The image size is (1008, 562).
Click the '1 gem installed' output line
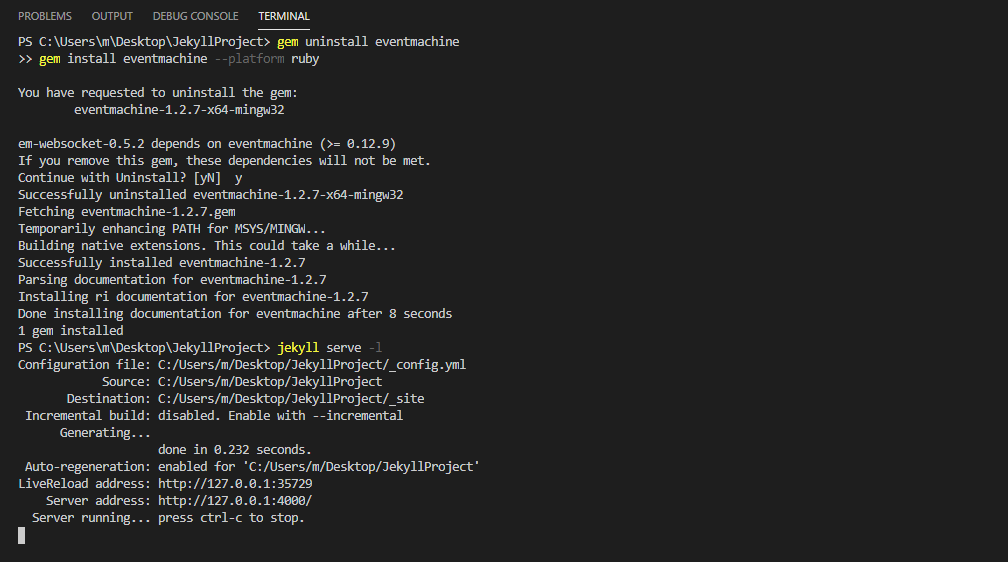tap(71, 330)
